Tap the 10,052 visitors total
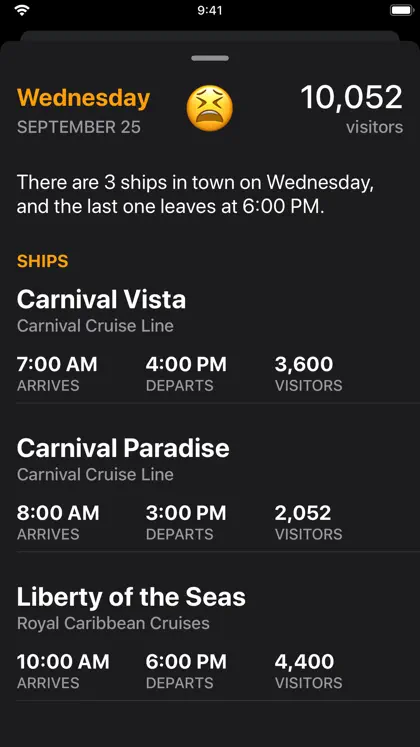Screen dimensions: 420x747 [351, 108]
